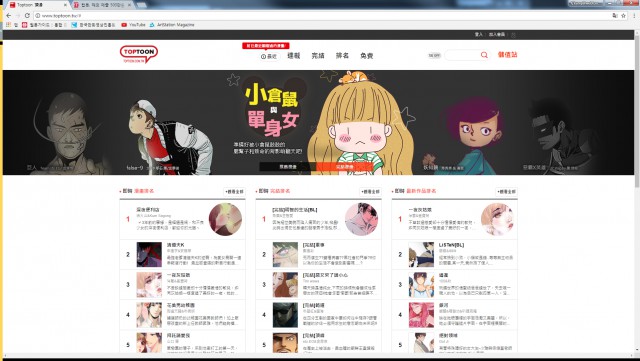Open rank 1 round thumbnail in 完結排名

coord(362,219)
